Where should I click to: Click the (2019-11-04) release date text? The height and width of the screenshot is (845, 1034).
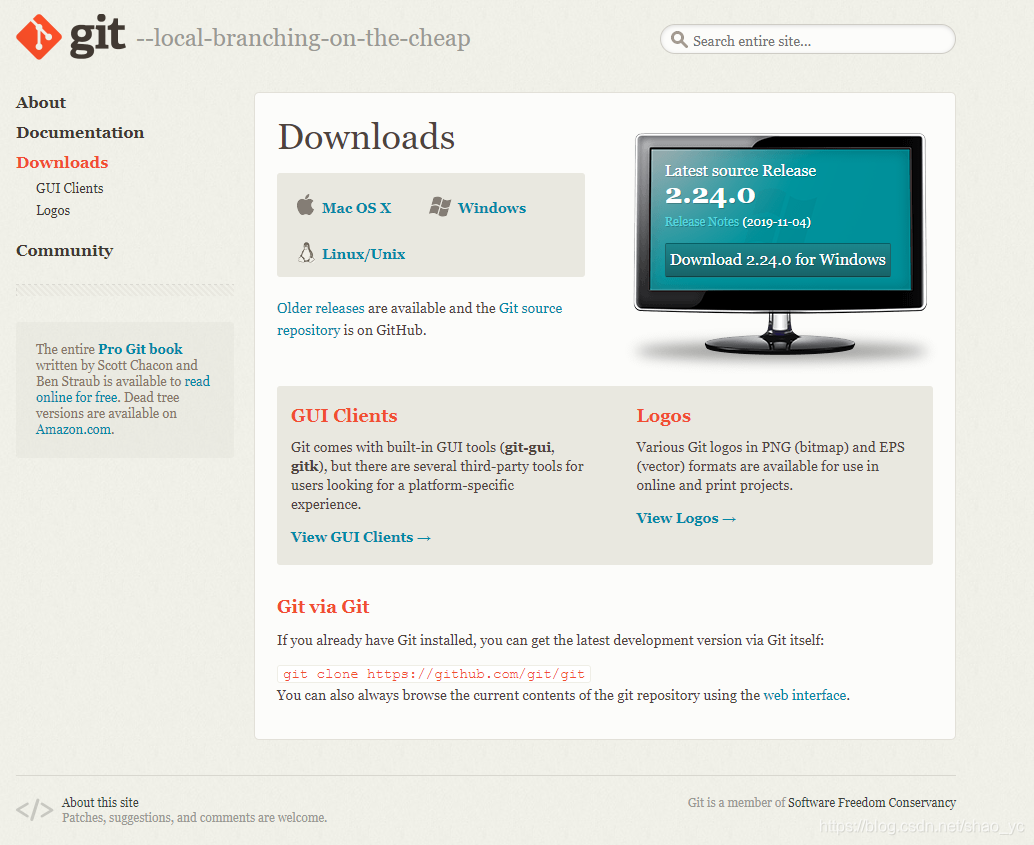click(x=776, y=222)
